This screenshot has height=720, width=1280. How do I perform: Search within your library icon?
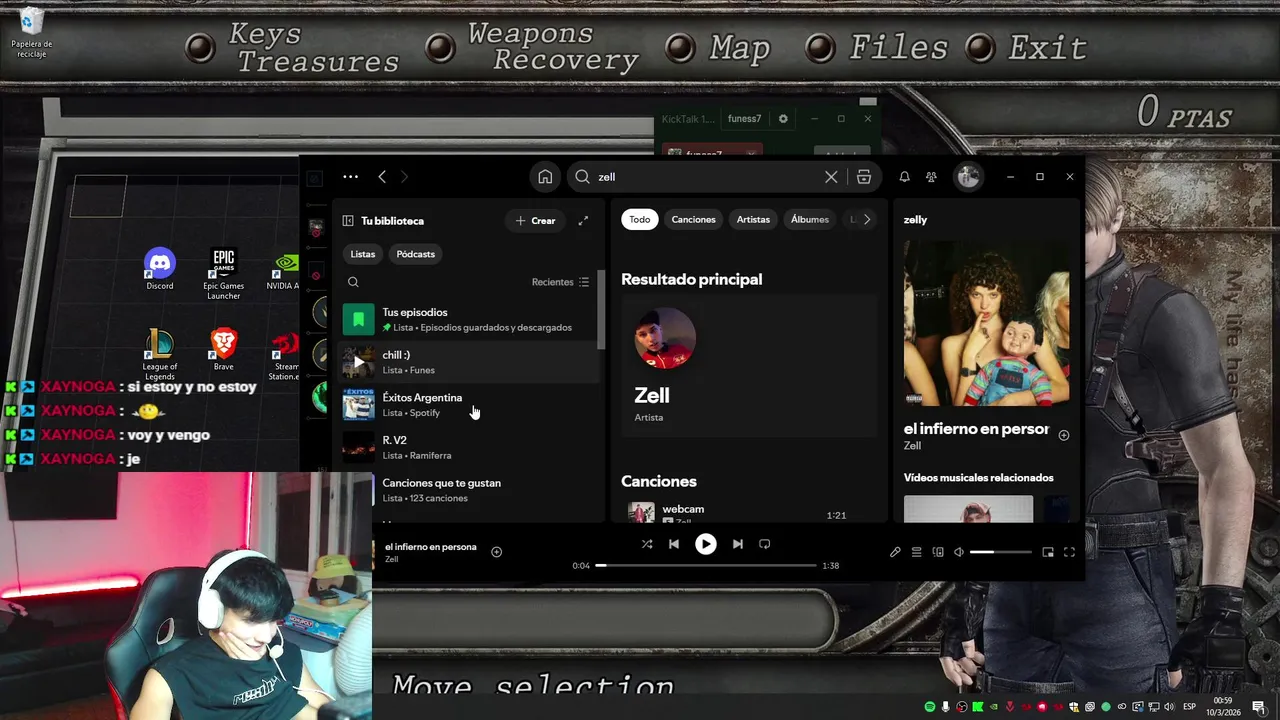coord(353,282)
